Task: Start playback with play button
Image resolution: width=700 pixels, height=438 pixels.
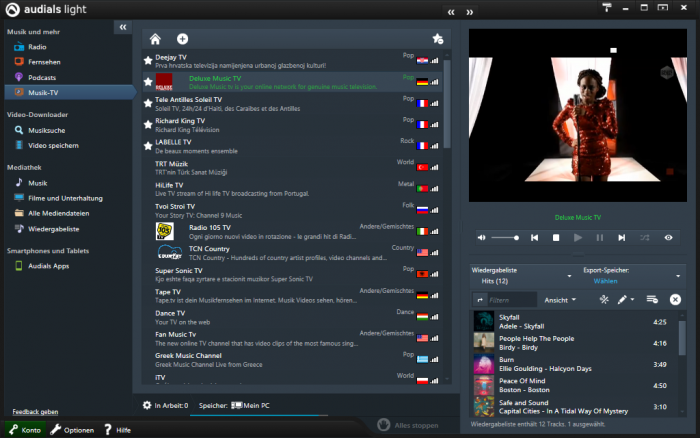Action: (x=578, y=238)
